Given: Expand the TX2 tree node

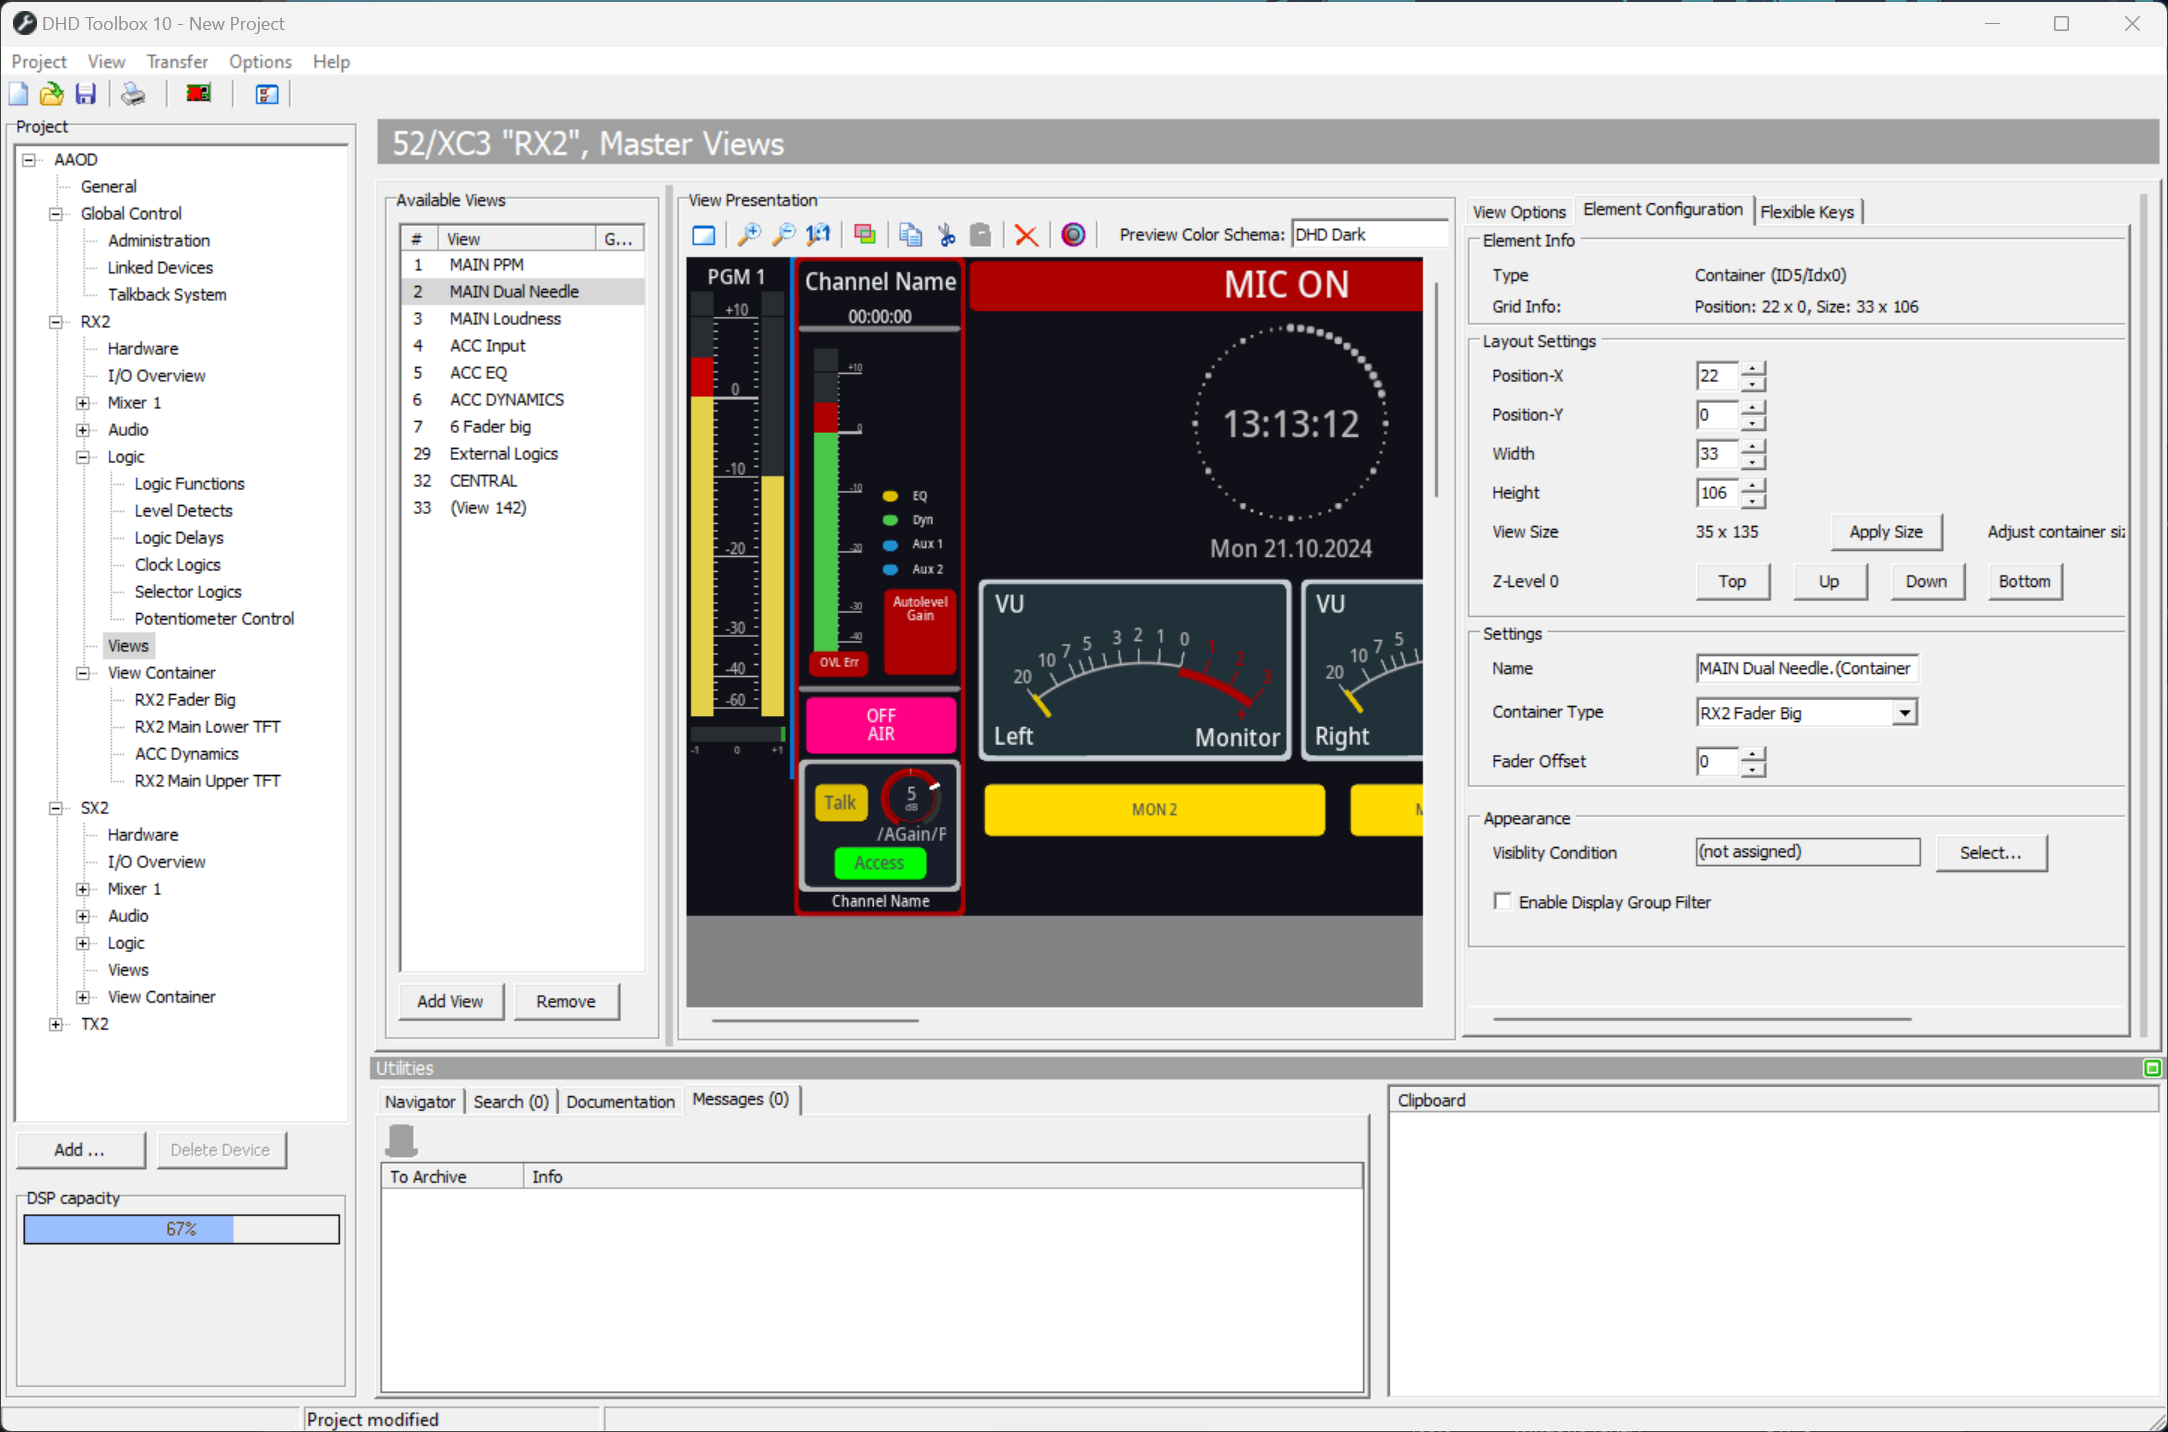Looking at the screenshot, I should click(x=57, y=1024).
